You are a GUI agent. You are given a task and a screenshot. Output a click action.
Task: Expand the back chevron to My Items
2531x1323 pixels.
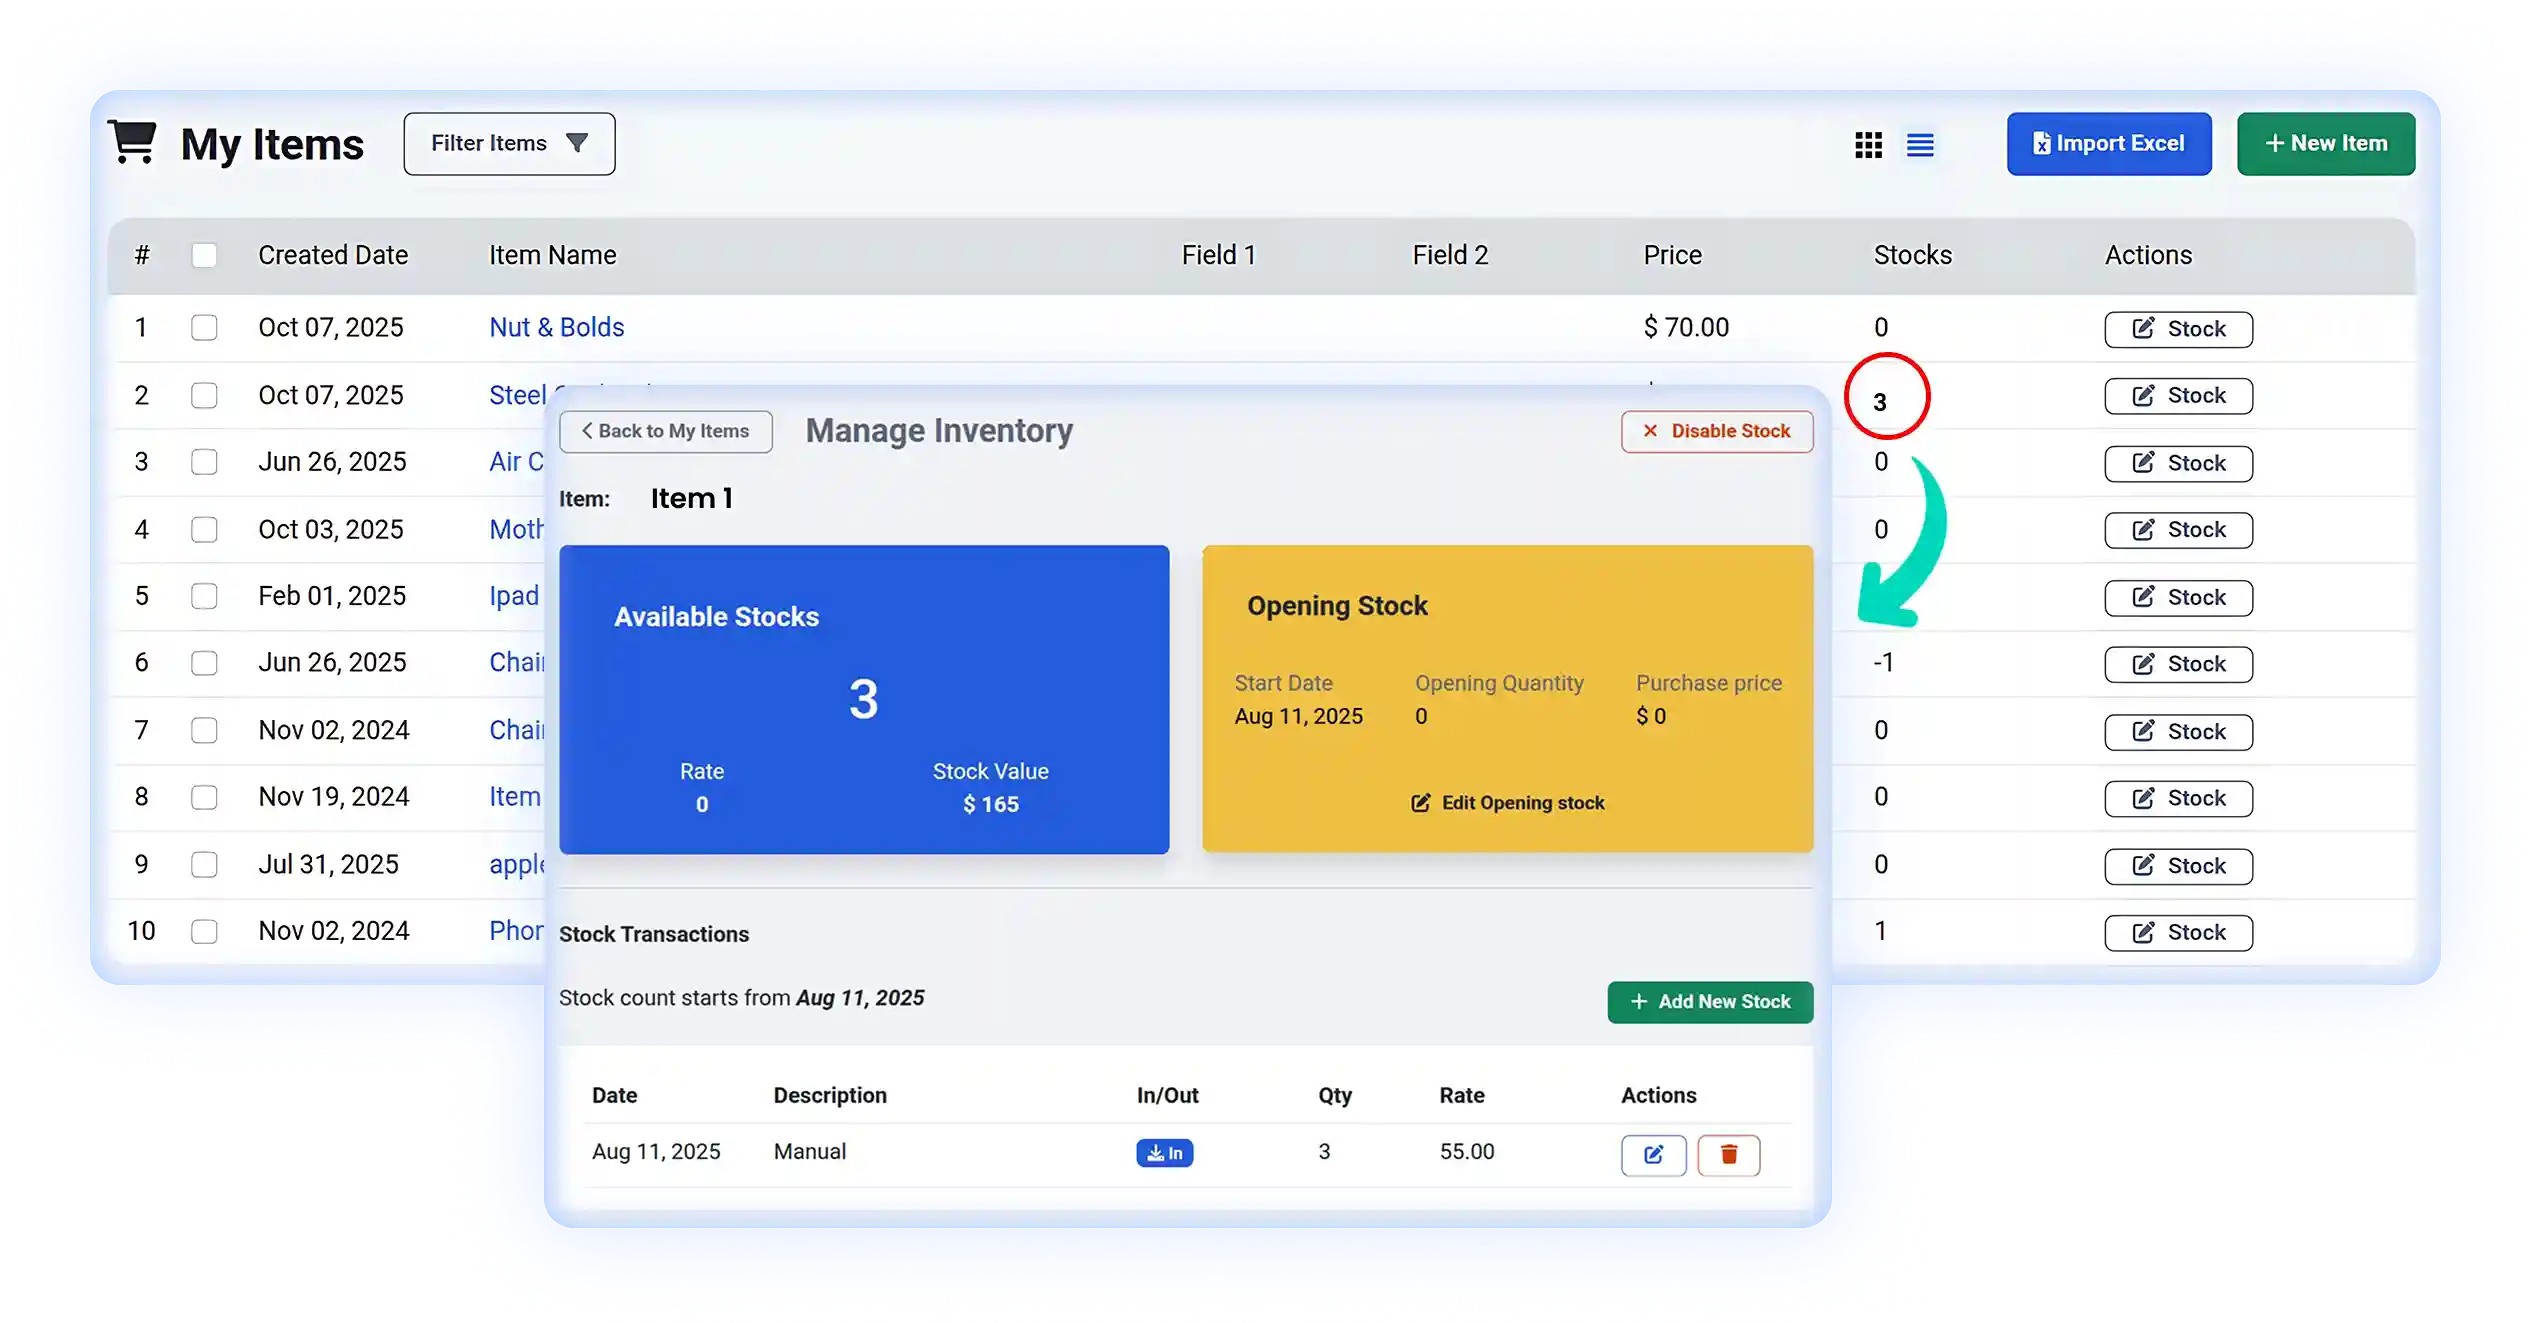tap(588, 431)
